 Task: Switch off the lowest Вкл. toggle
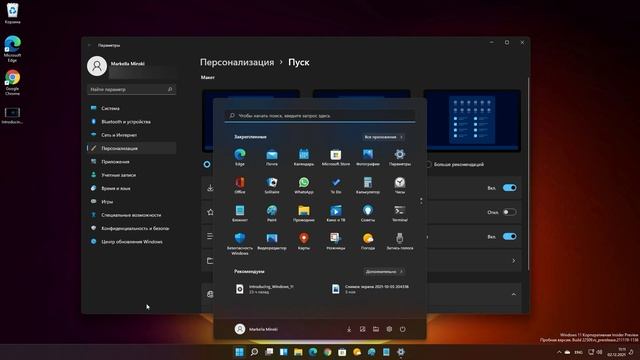[509, 236]
